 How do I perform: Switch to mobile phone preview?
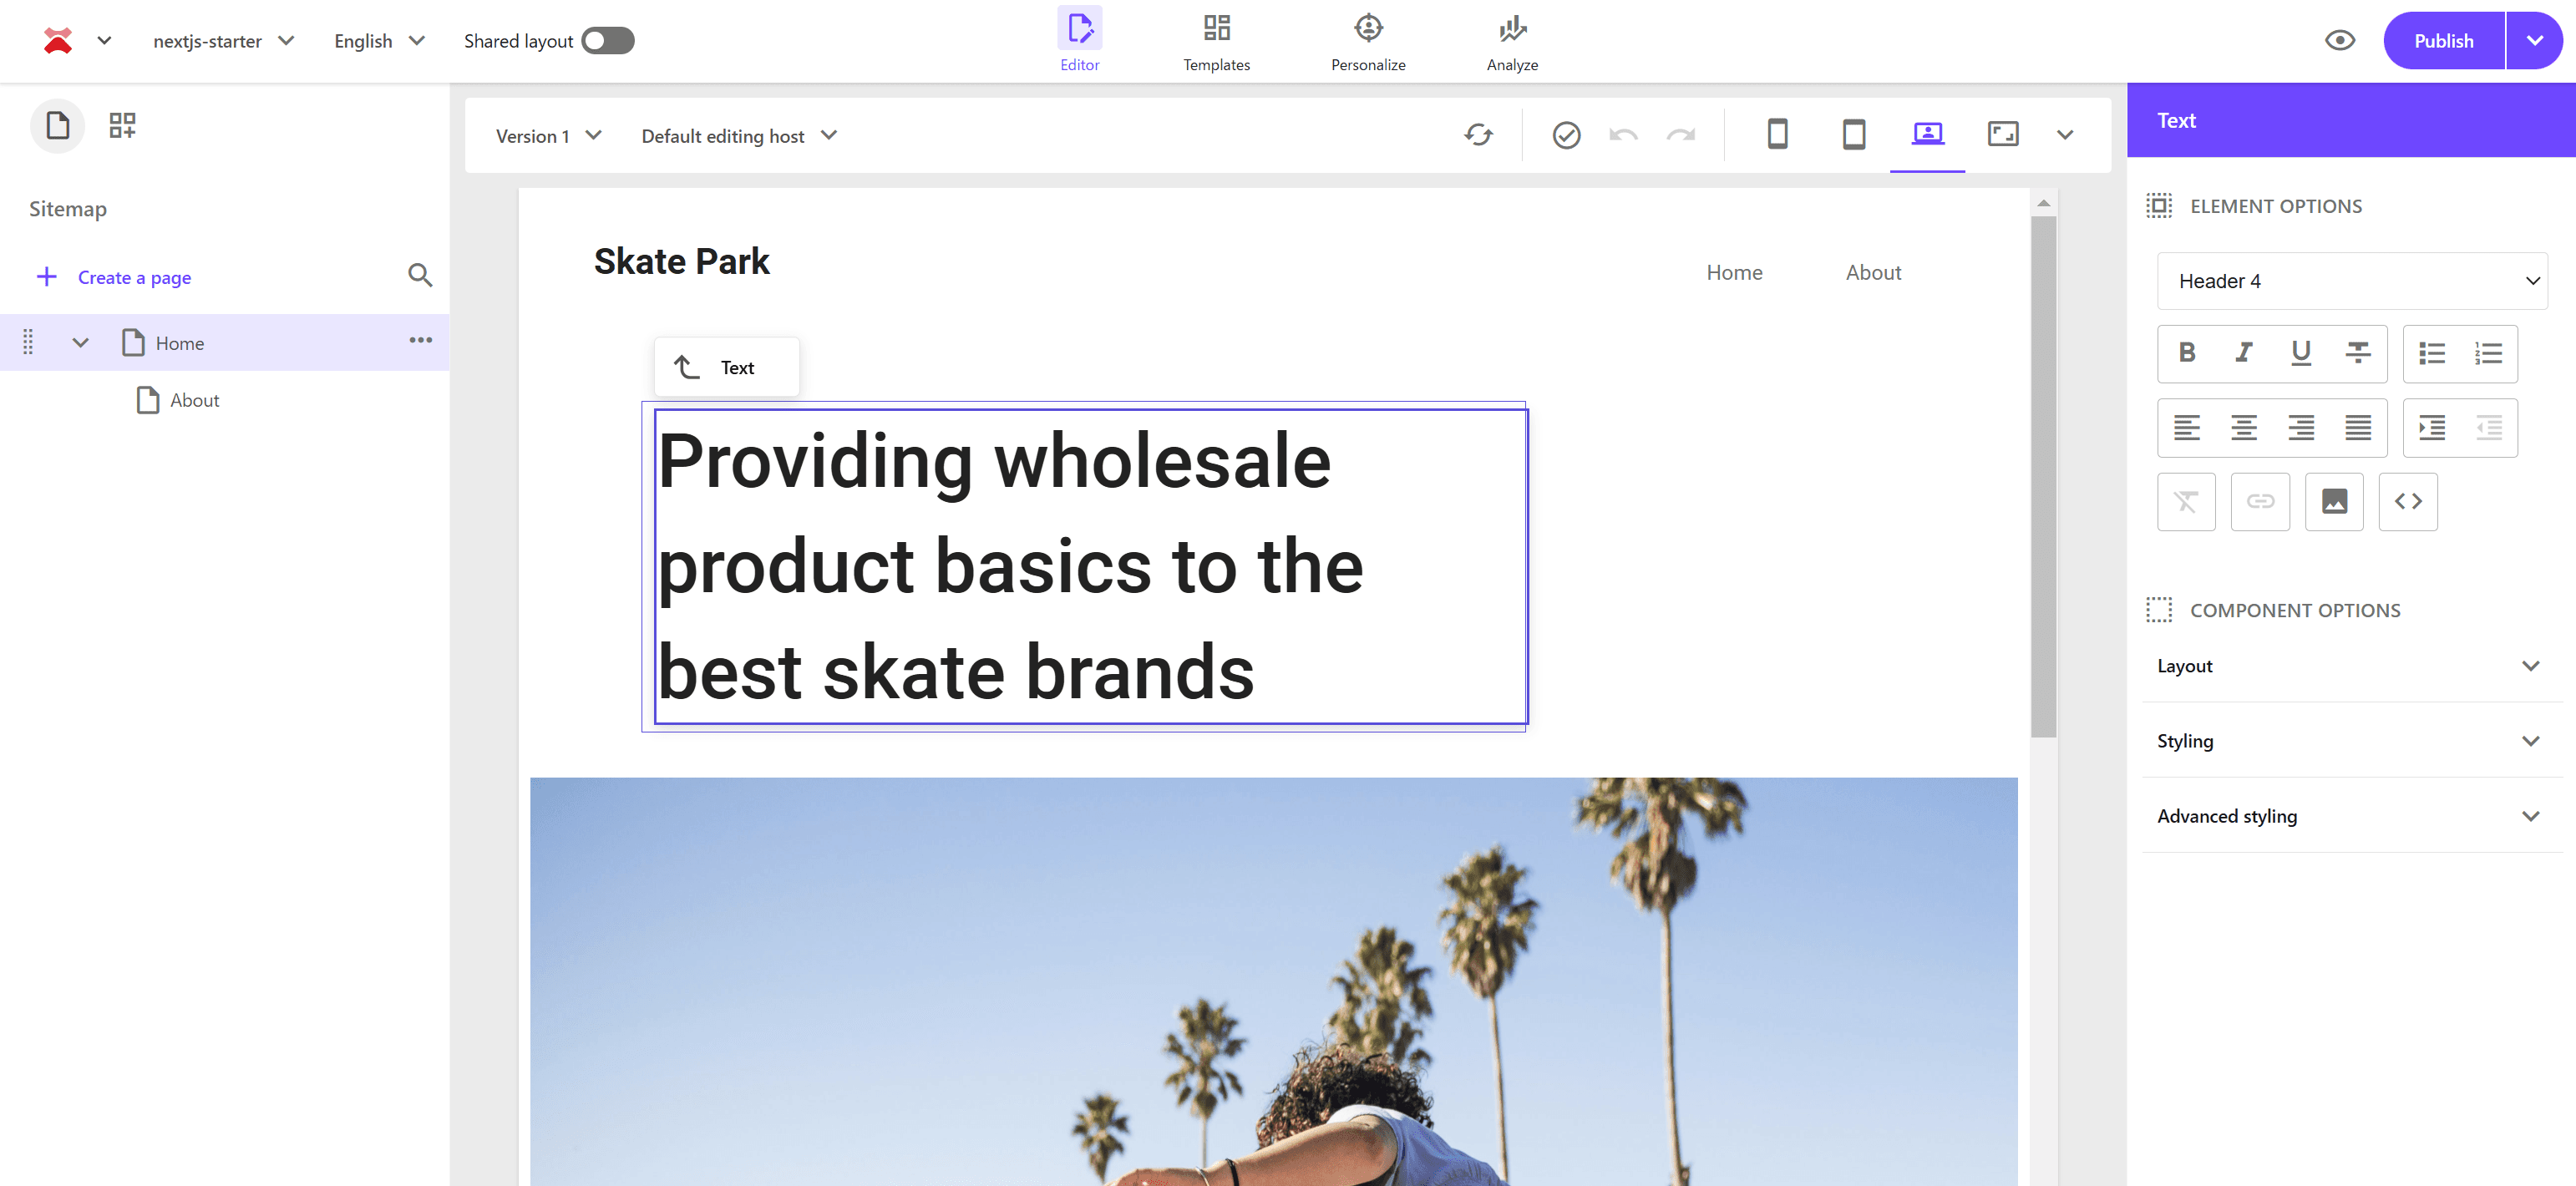click(x=1777, y=135)
